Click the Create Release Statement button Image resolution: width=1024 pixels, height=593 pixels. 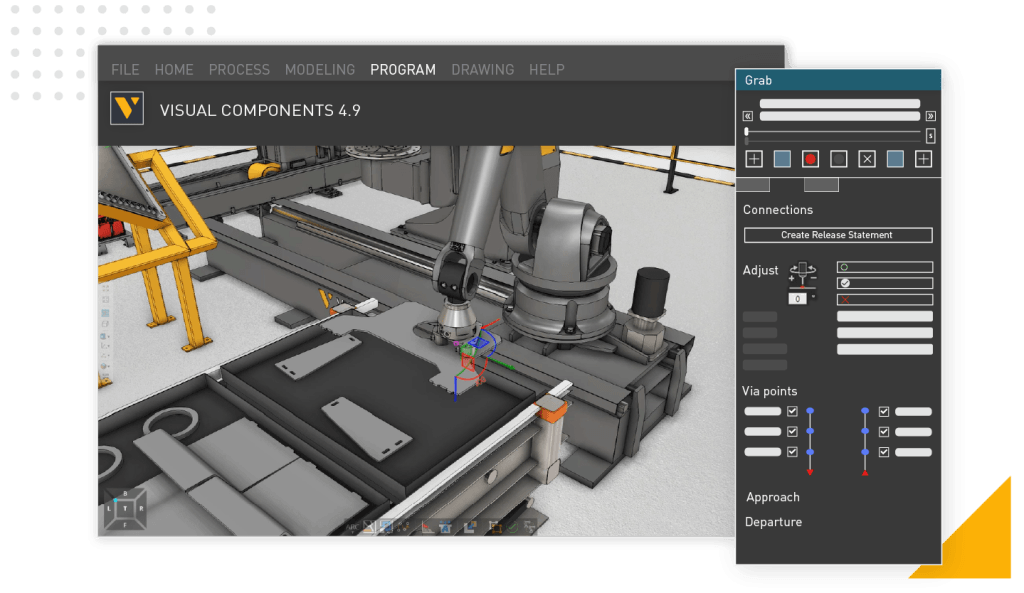pyautogui.click(x=838, y=235)
